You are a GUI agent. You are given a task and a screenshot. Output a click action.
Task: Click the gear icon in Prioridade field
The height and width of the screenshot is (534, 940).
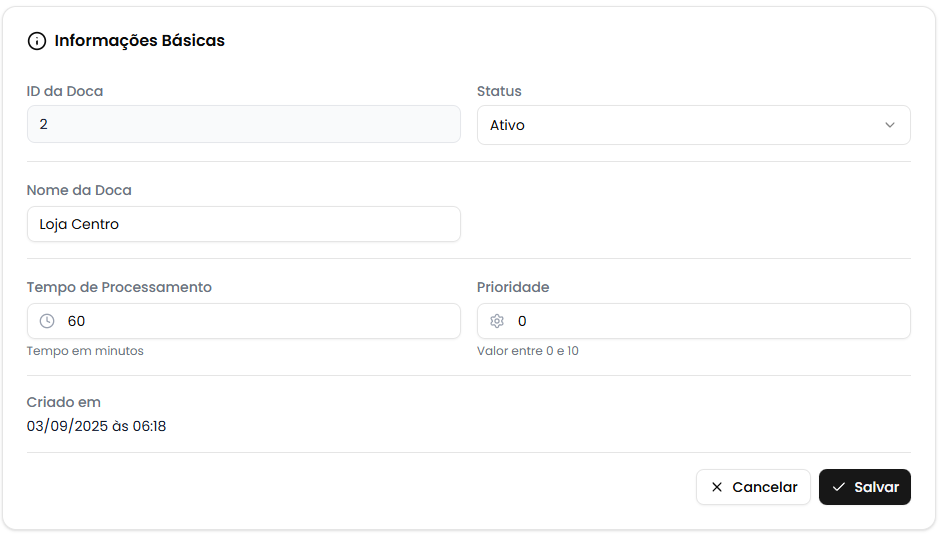tap(497, 321)
